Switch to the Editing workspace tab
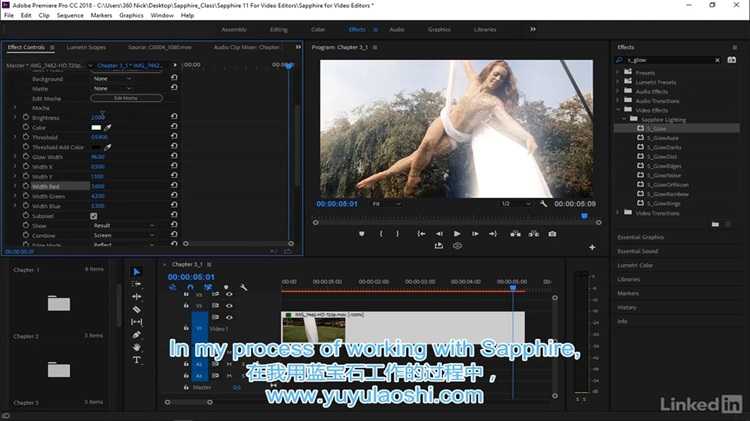Image resolution: width=750 pixels, height=421 pixels. (278, 30)
